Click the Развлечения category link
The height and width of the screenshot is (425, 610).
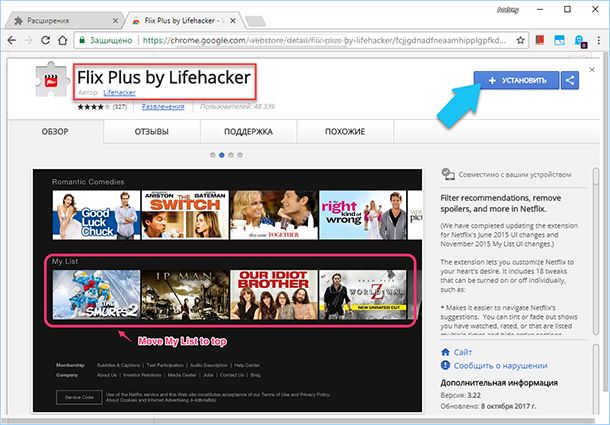pos(163,106)
